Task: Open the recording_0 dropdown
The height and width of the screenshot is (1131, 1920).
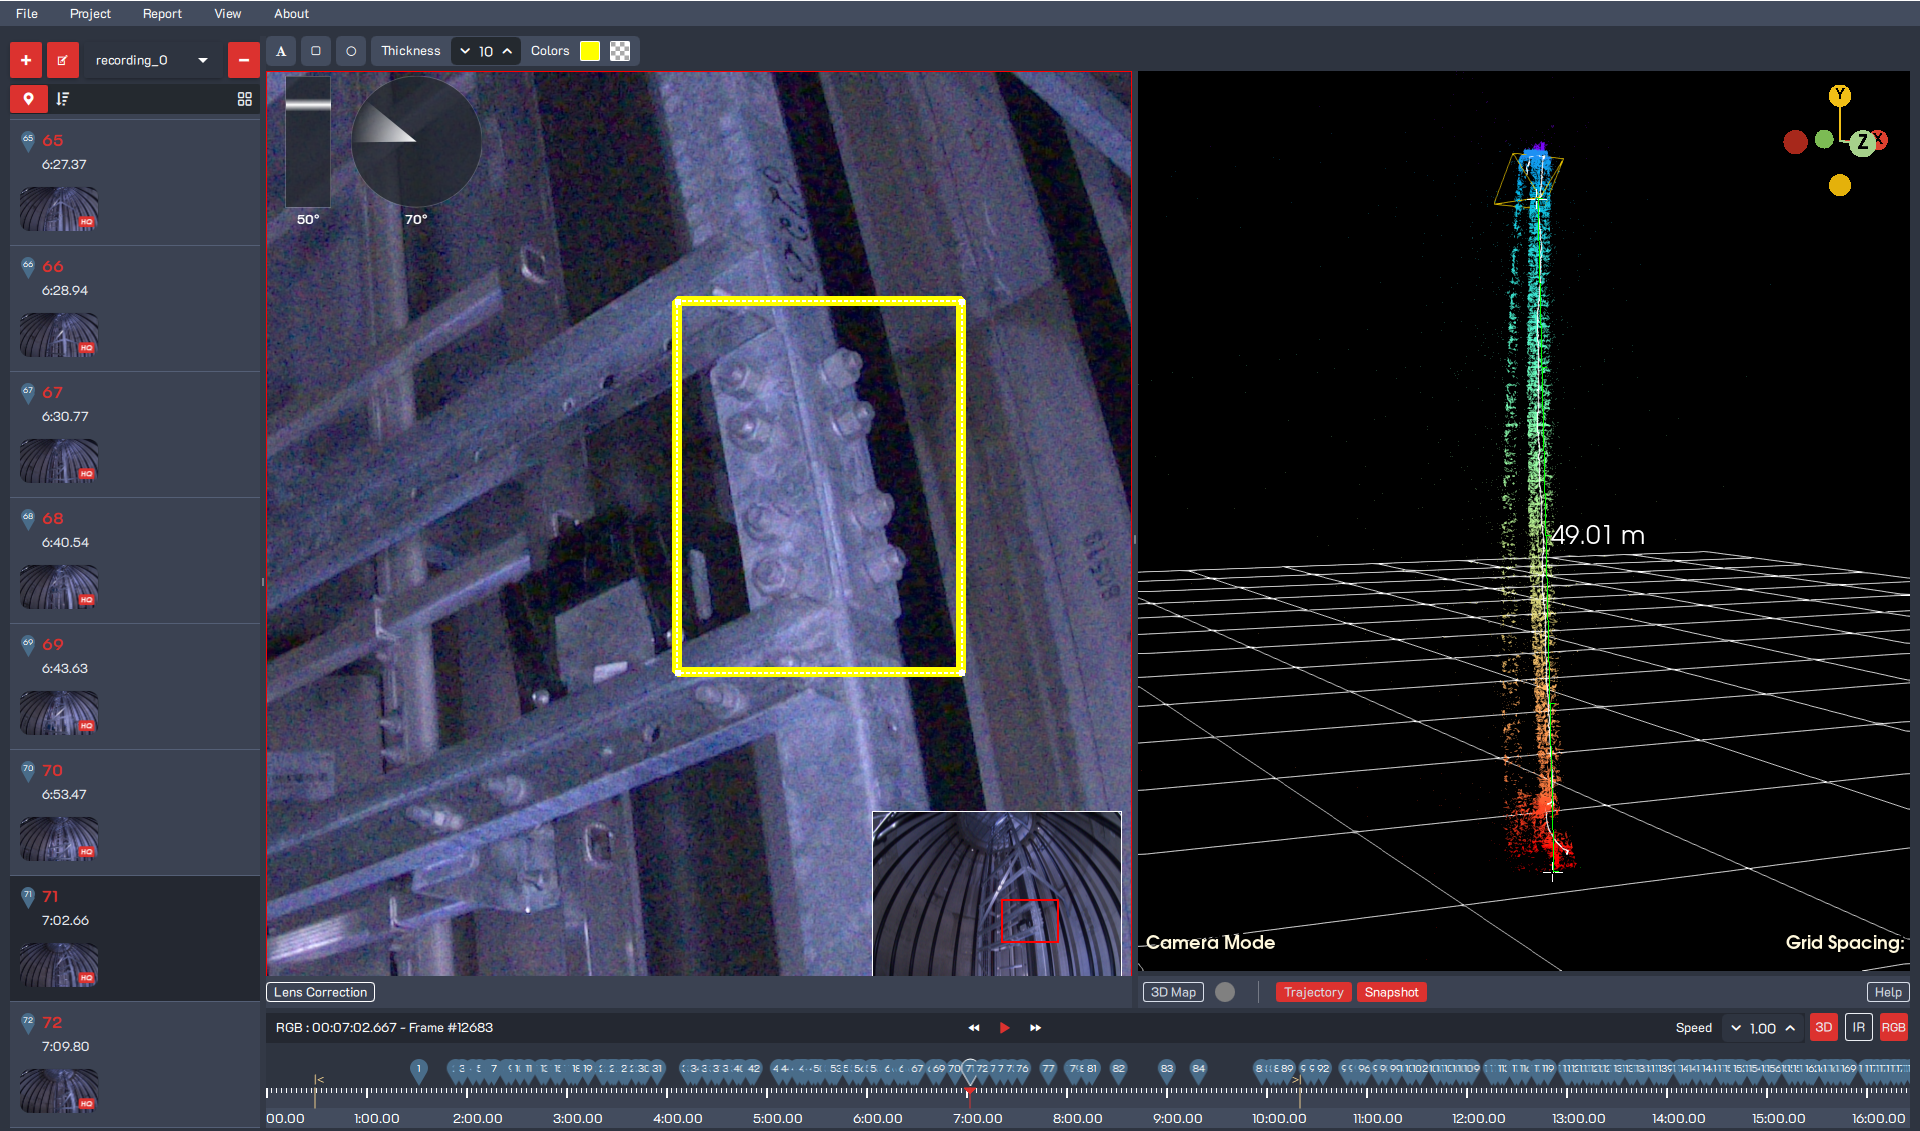Action: tap(153, 60)
